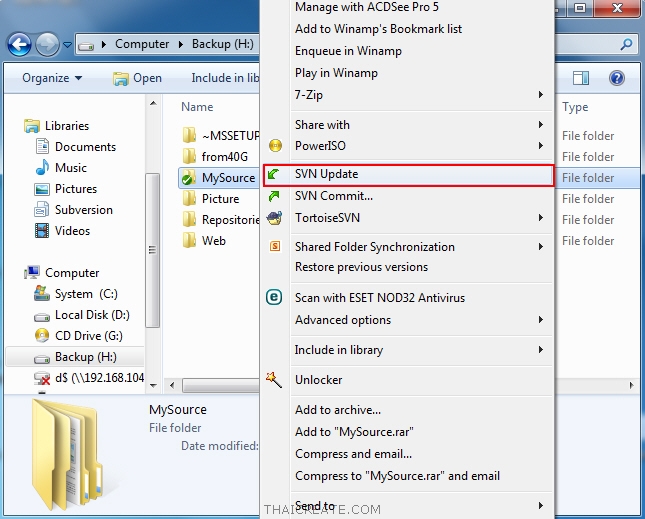This screenshot has width=645, height=519.
Task: Click horizontal scrollbar left arrow
Action: coord(172,385)
